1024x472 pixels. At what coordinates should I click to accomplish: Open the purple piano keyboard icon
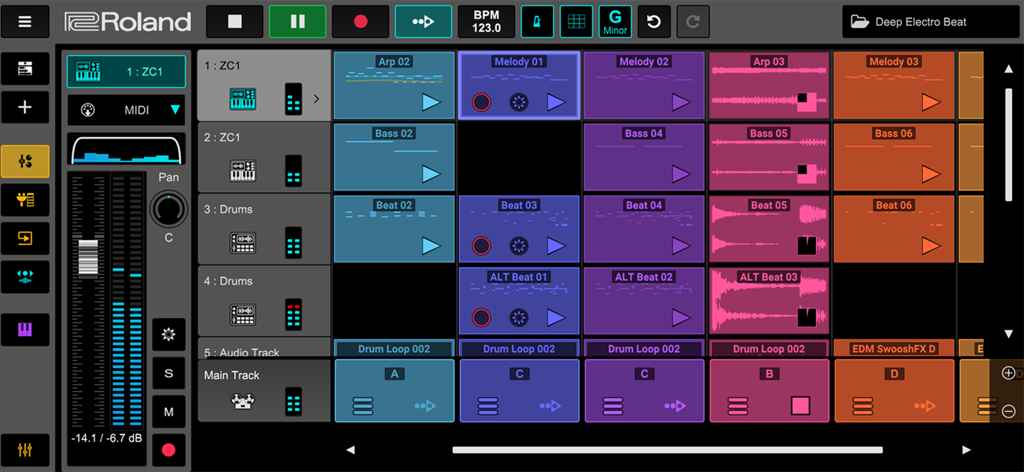25,330
